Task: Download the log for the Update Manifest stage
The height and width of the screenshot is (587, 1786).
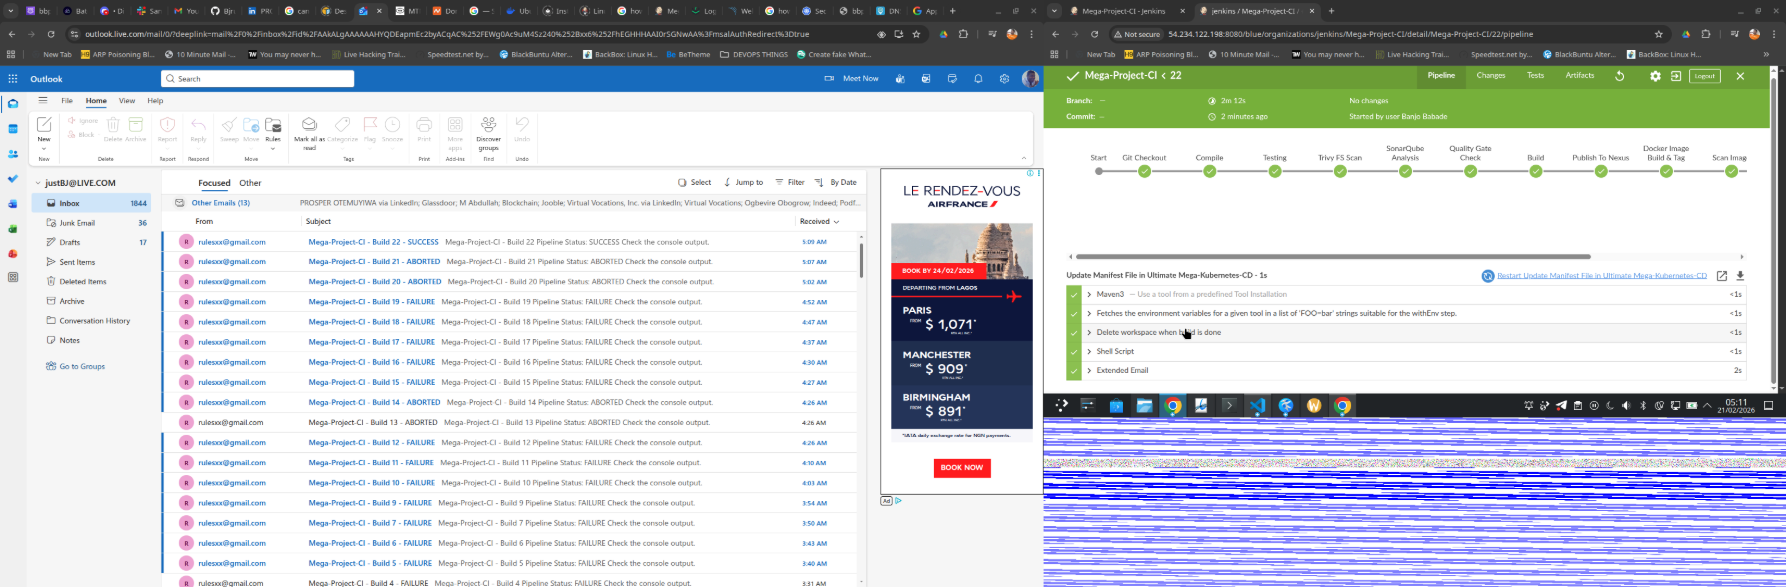Action: point(1740,276)
